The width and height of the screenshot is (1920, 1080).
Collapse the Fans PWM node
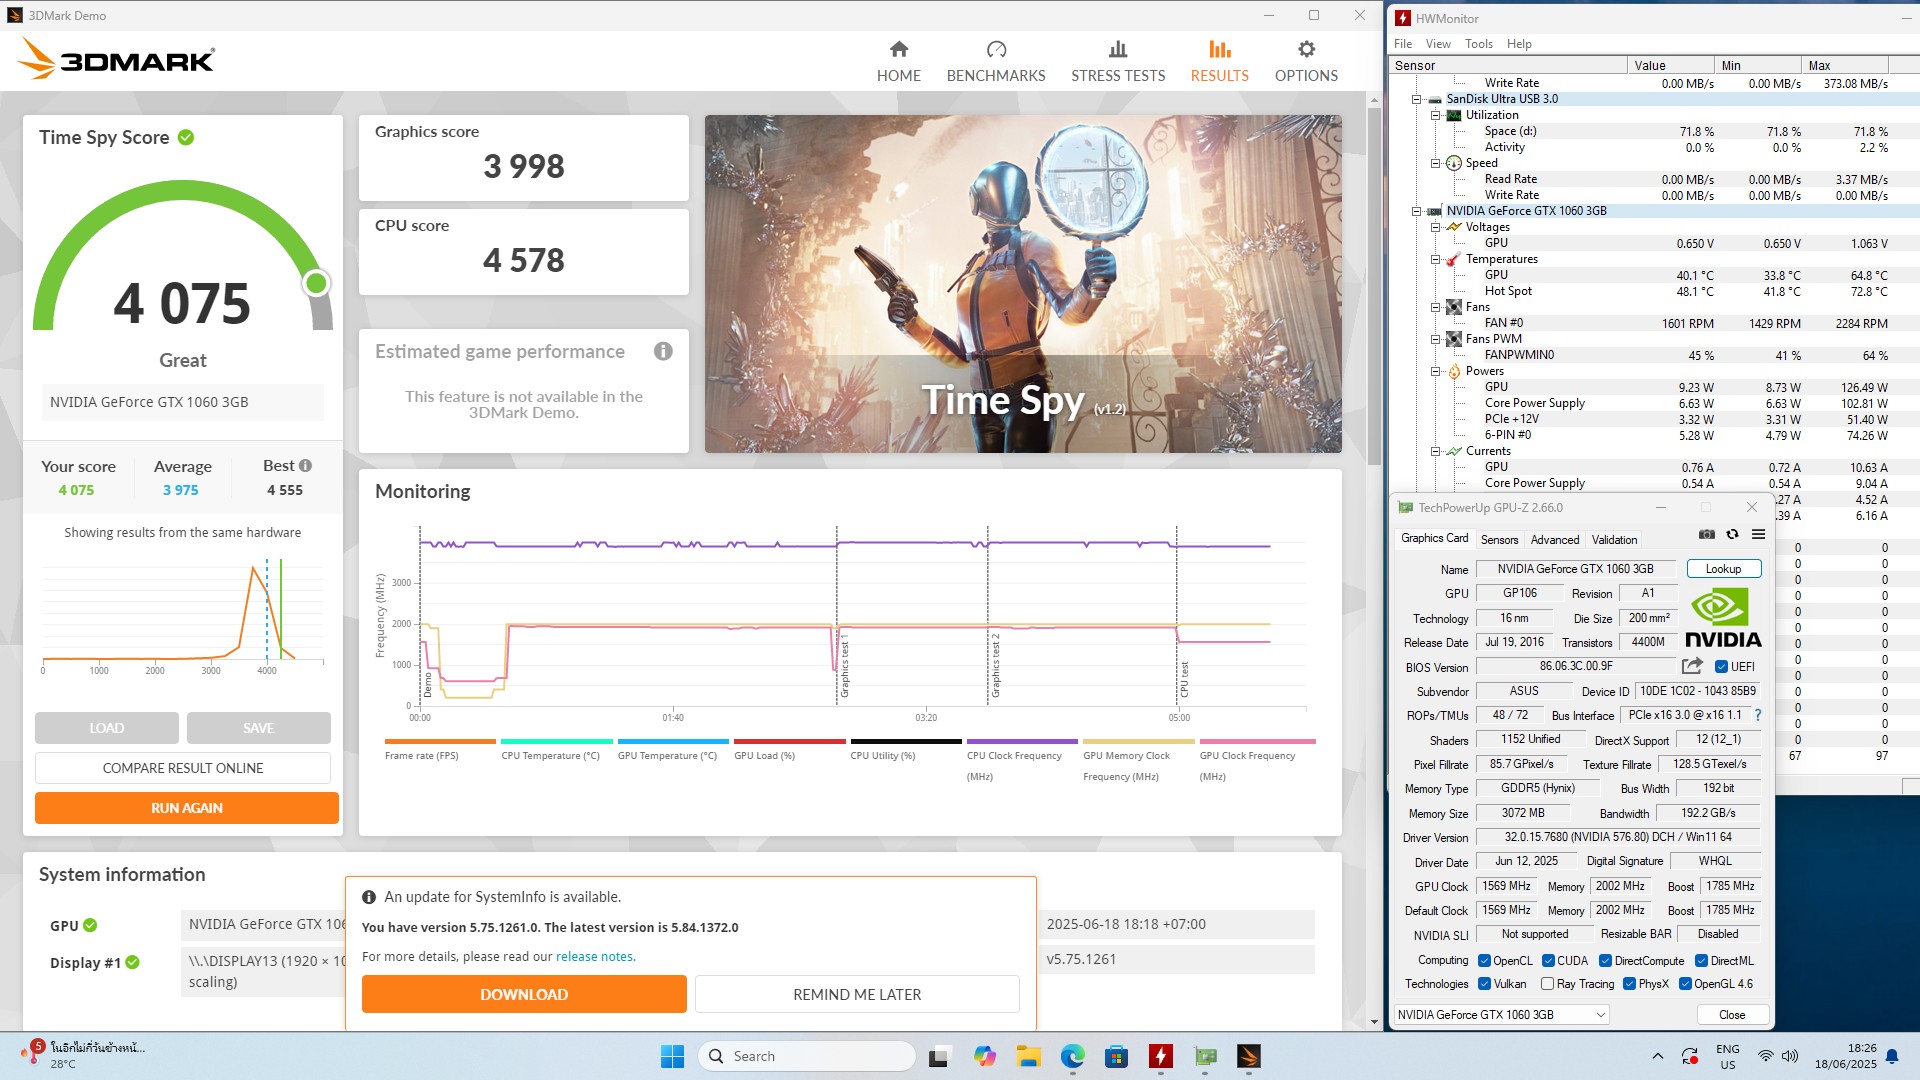pos(1436,339)
